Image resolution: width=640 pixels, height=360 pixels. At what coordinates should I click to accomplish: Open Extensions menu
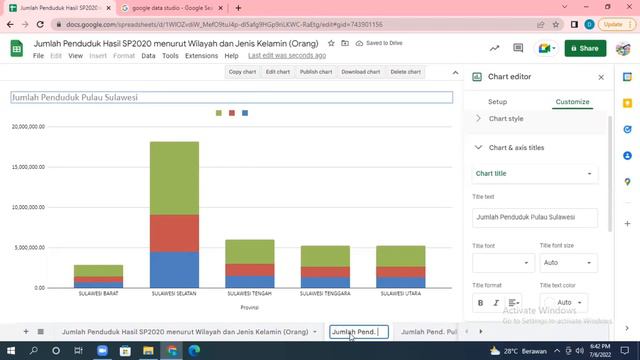click(201, 56)
